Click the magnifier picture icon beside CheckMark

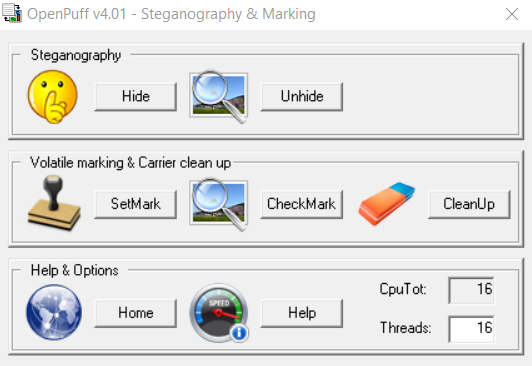219,205
